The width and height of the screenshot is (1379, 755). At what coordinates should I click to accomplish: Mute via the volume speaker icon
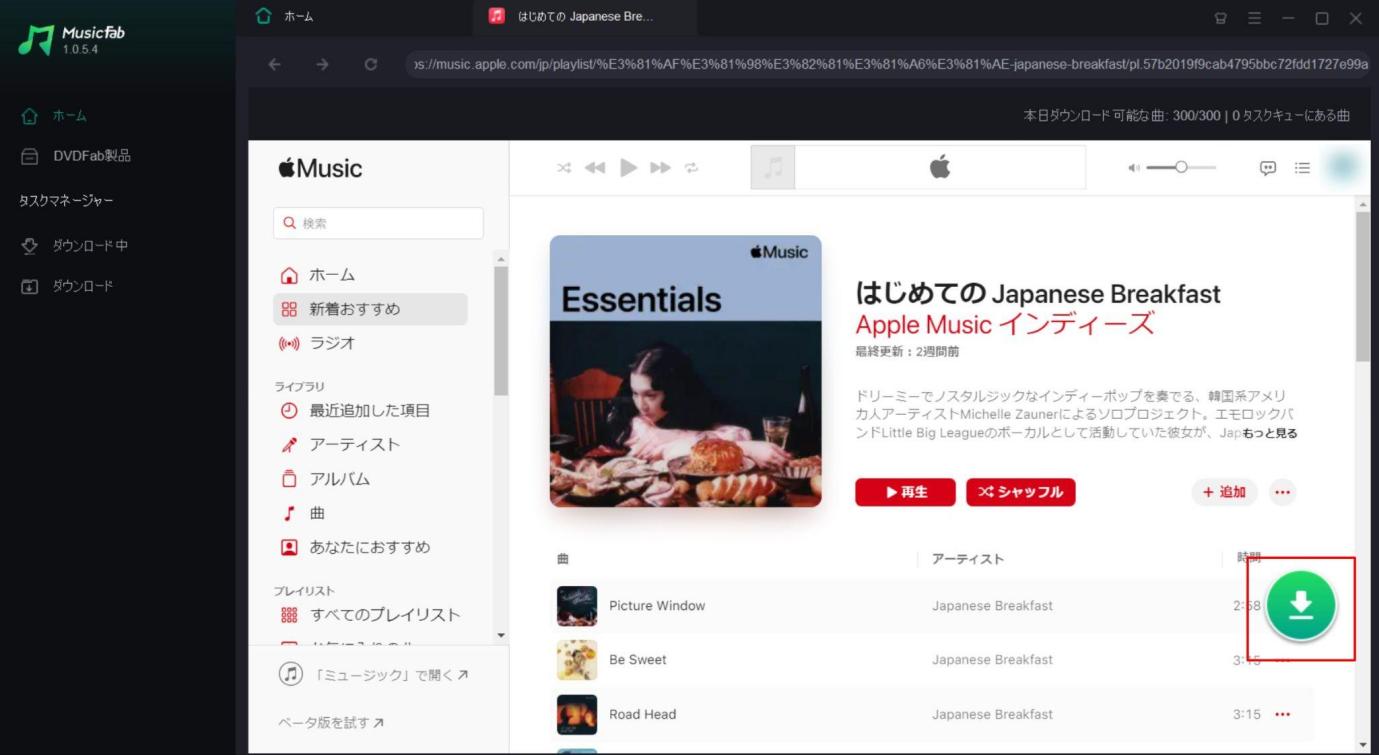click(1134, 168)
